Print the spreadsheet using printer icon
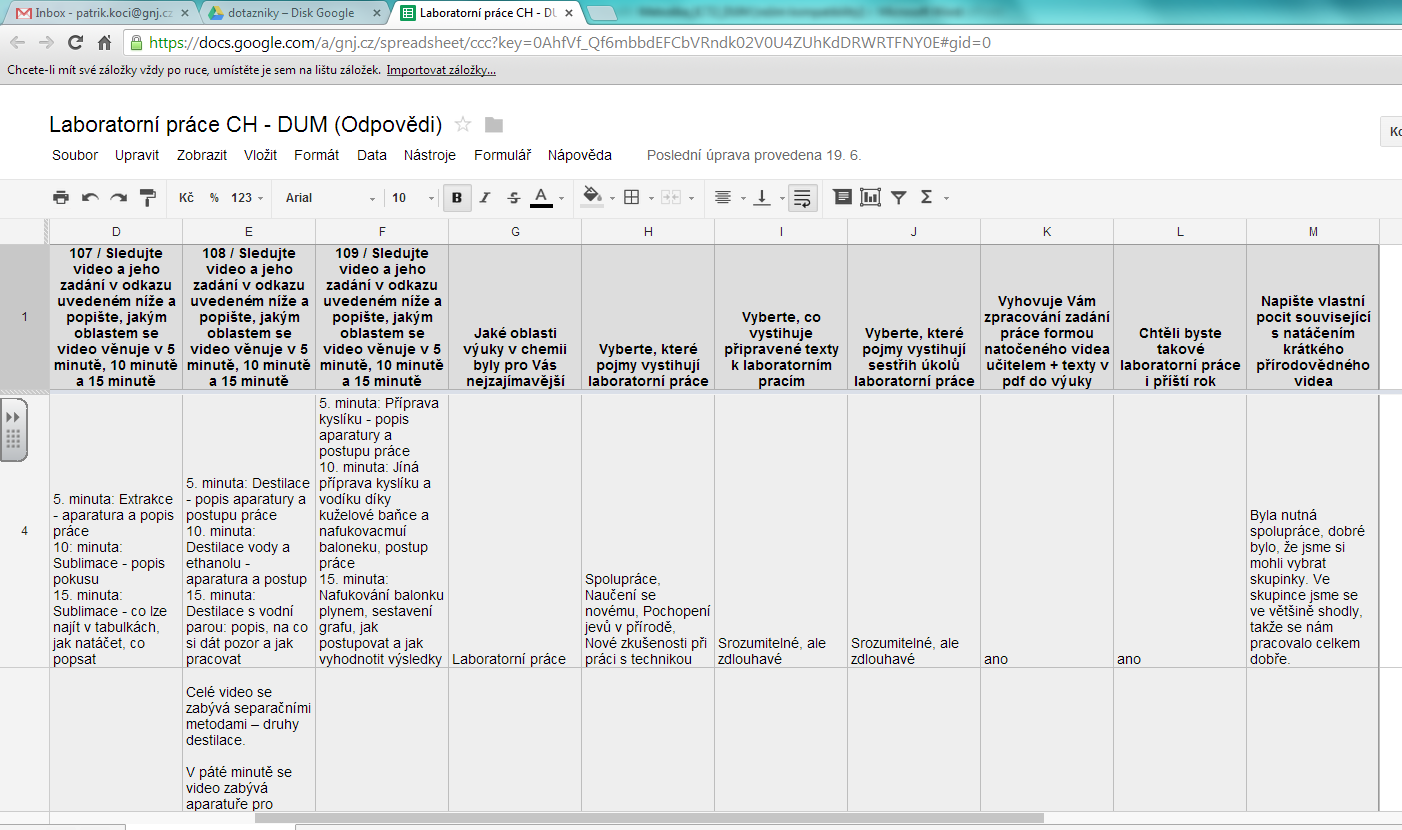 pyautogui.click(x=61, y=198)
